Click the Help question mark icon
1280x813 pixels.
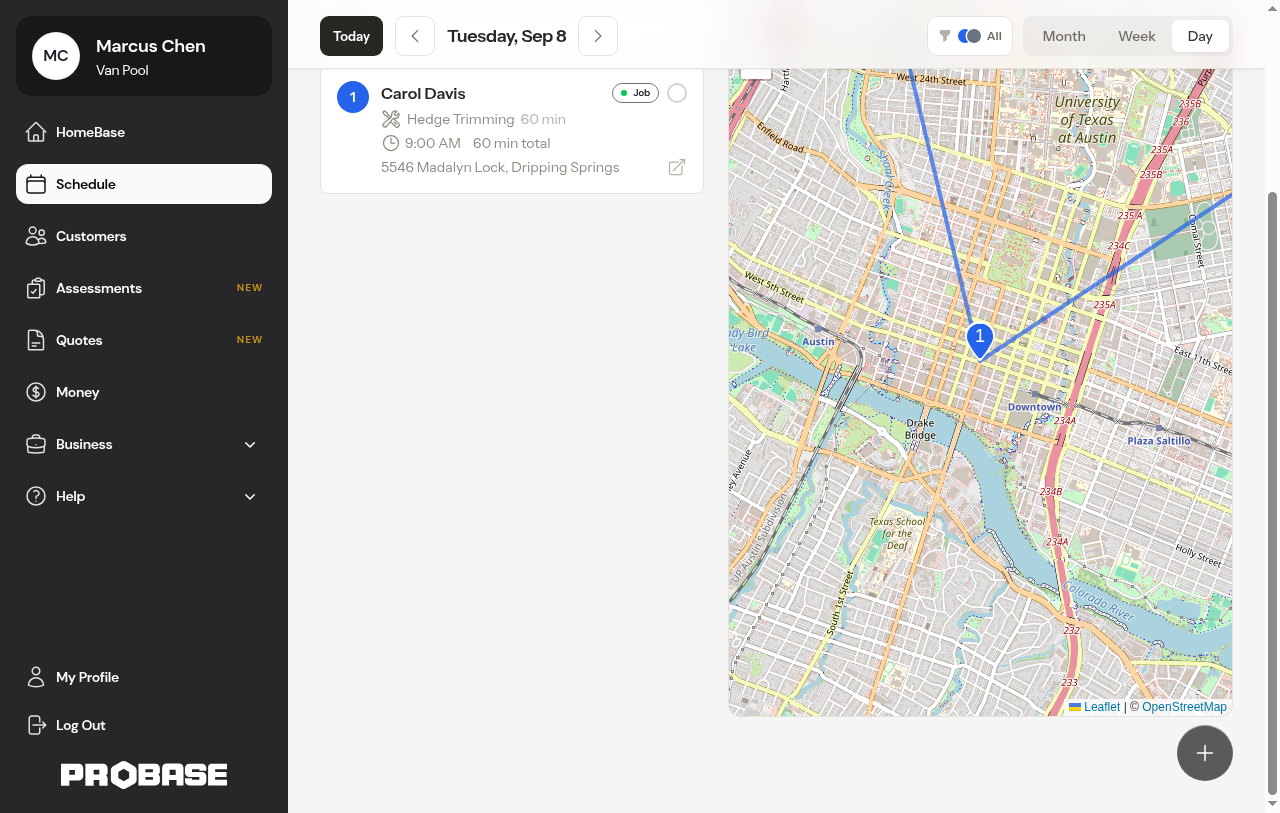point(36,496)
